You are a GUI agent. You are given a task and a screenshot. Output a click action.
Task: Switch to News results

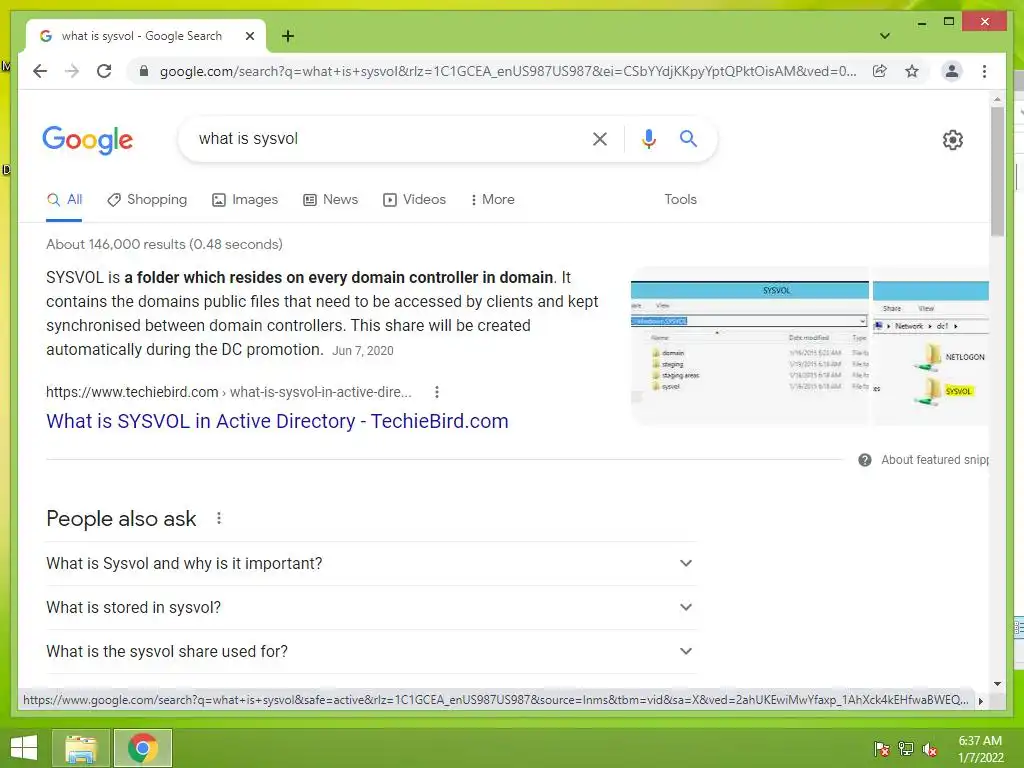pos(330,199)
